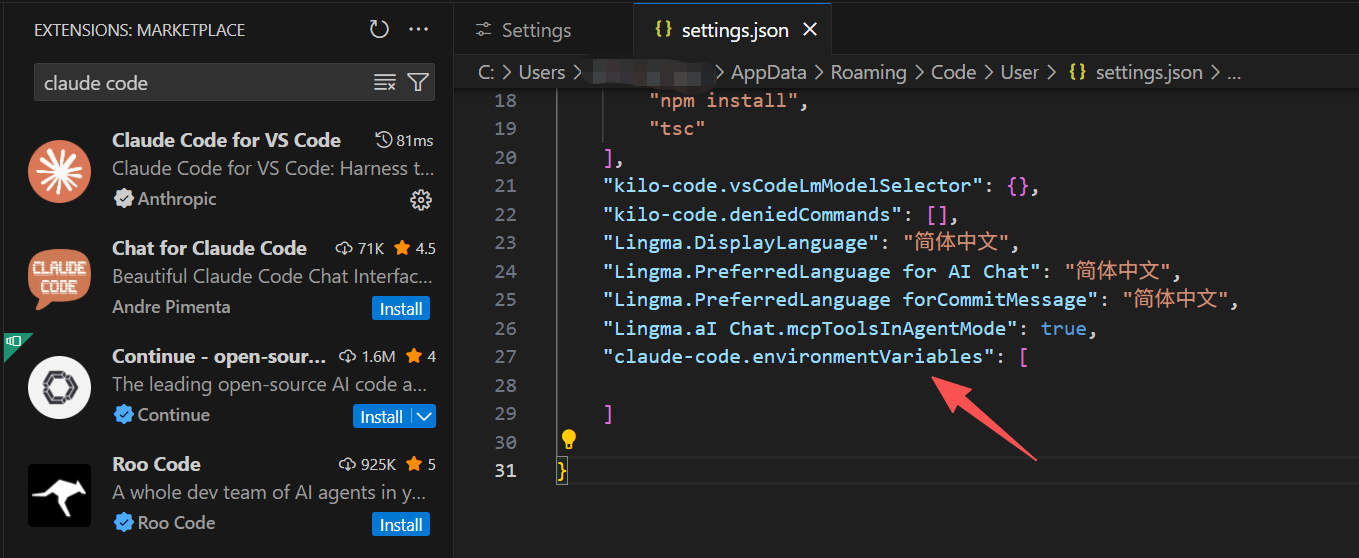This screenshot has height=558, width=1359.
Task: Click the lightbulb code action icon
Action: pos(569,439)
